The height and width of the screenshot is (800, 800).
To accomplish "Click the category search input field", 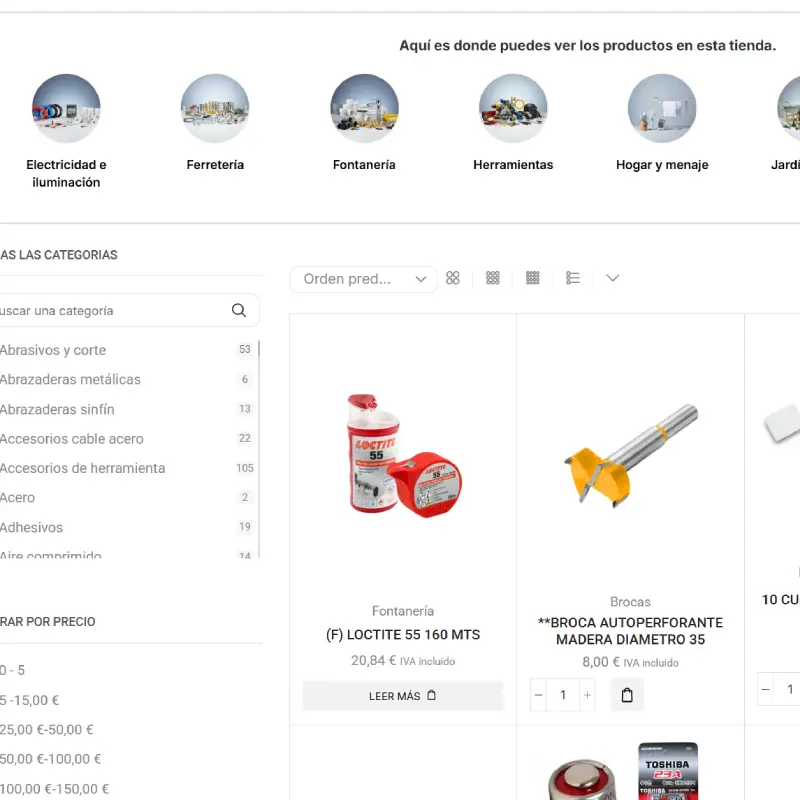I will click(110, 311).
